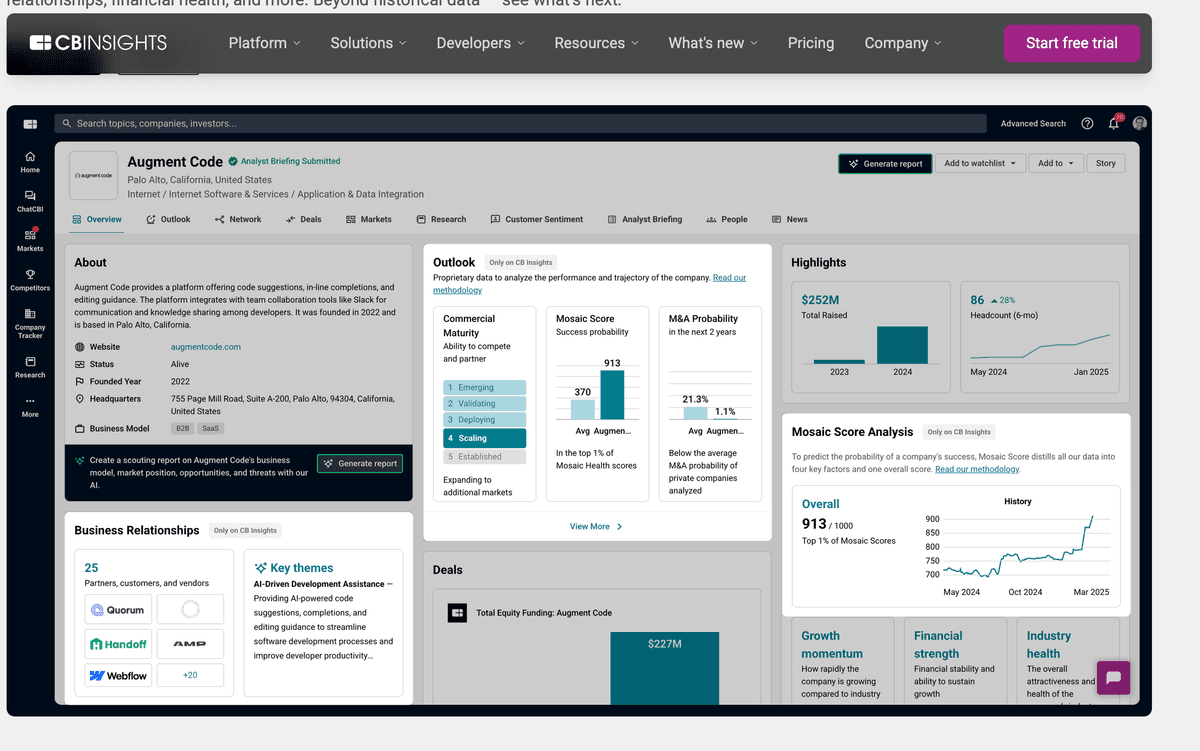
Task: Switch to the Customer Sentiment tab
Action: coord(538,219)
